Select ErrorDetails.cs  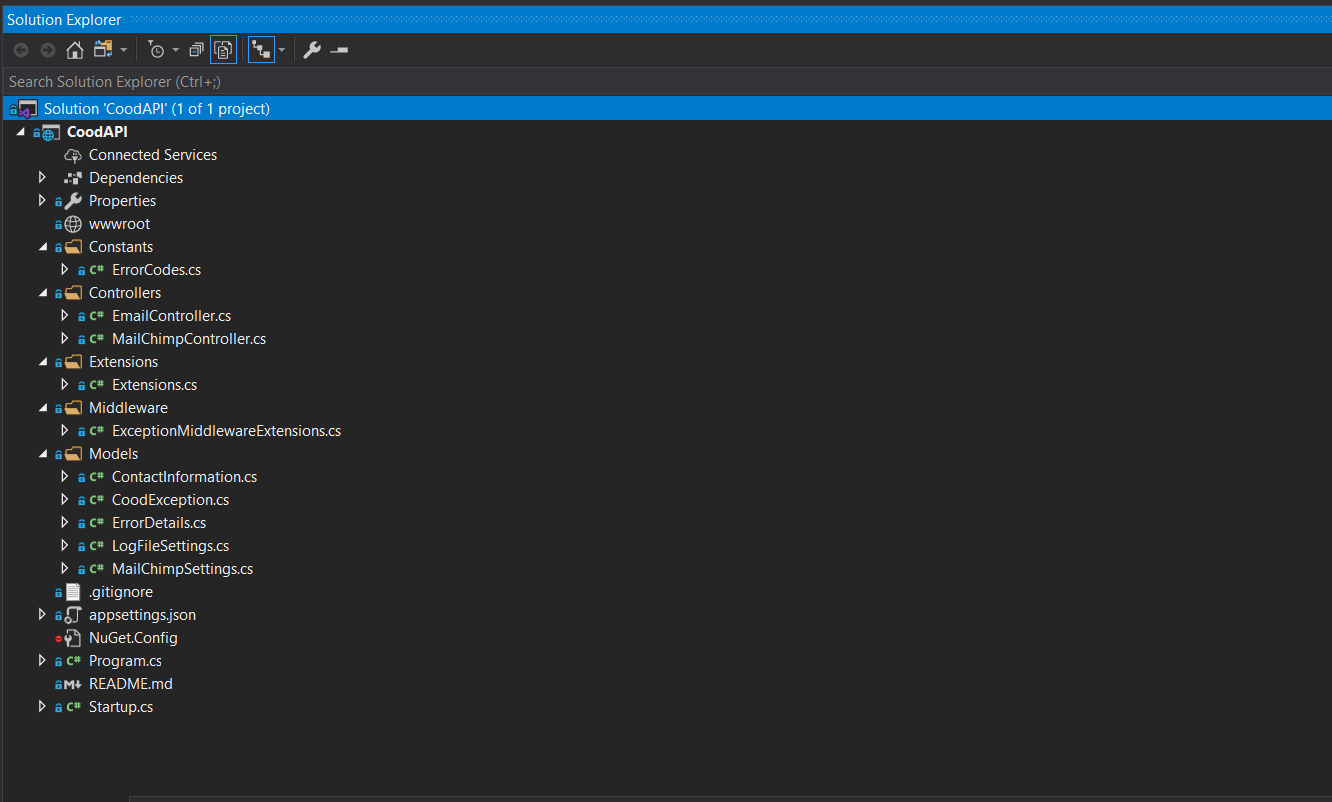pyautogui.click(x=159, y=523)
